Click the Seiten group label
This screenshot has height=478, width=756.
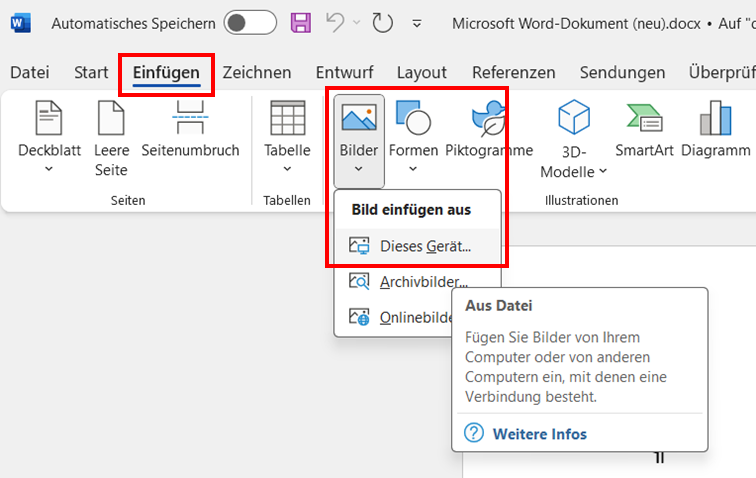pos(128,200)
